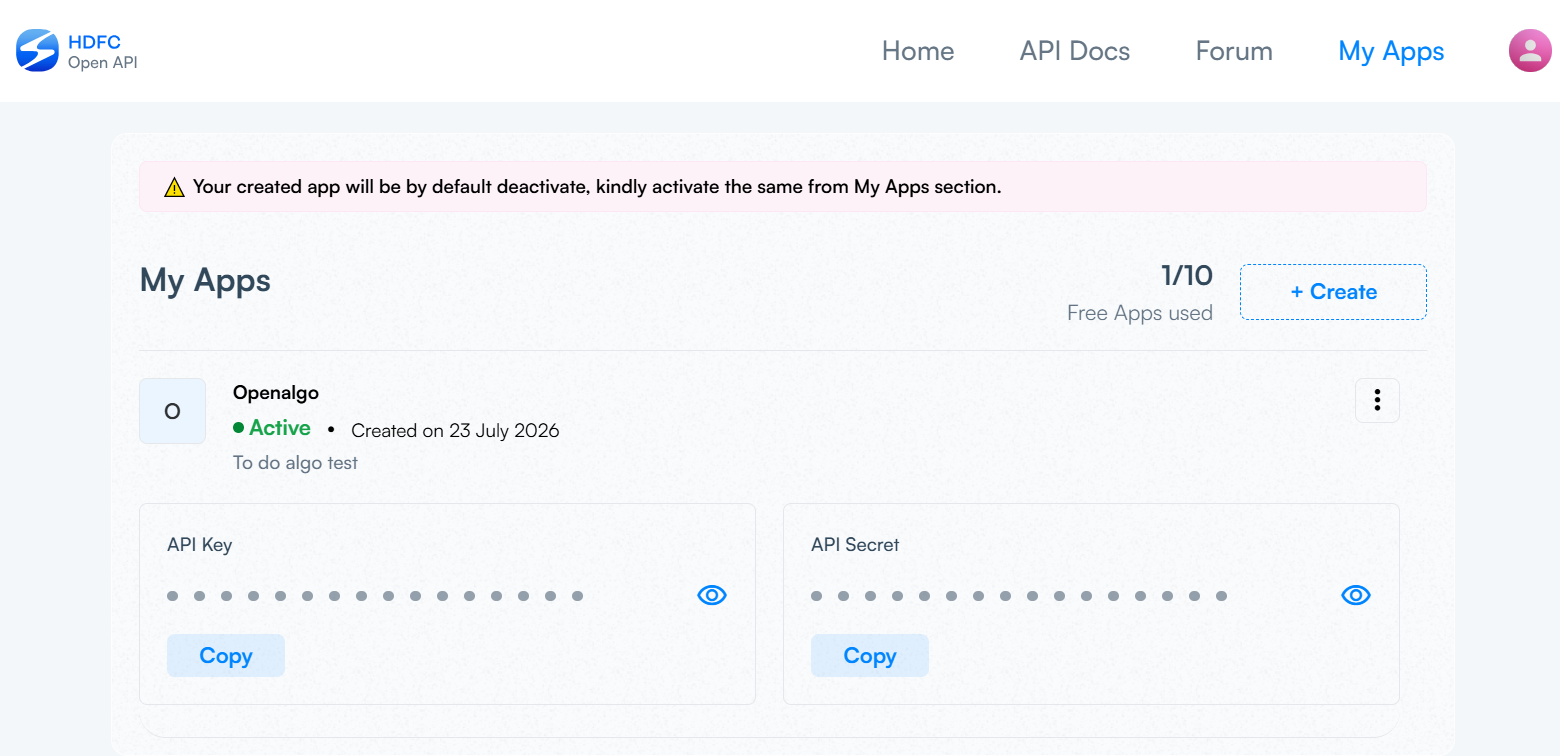Copy the API Secret

pyautogui.click(x=870, y=656)
